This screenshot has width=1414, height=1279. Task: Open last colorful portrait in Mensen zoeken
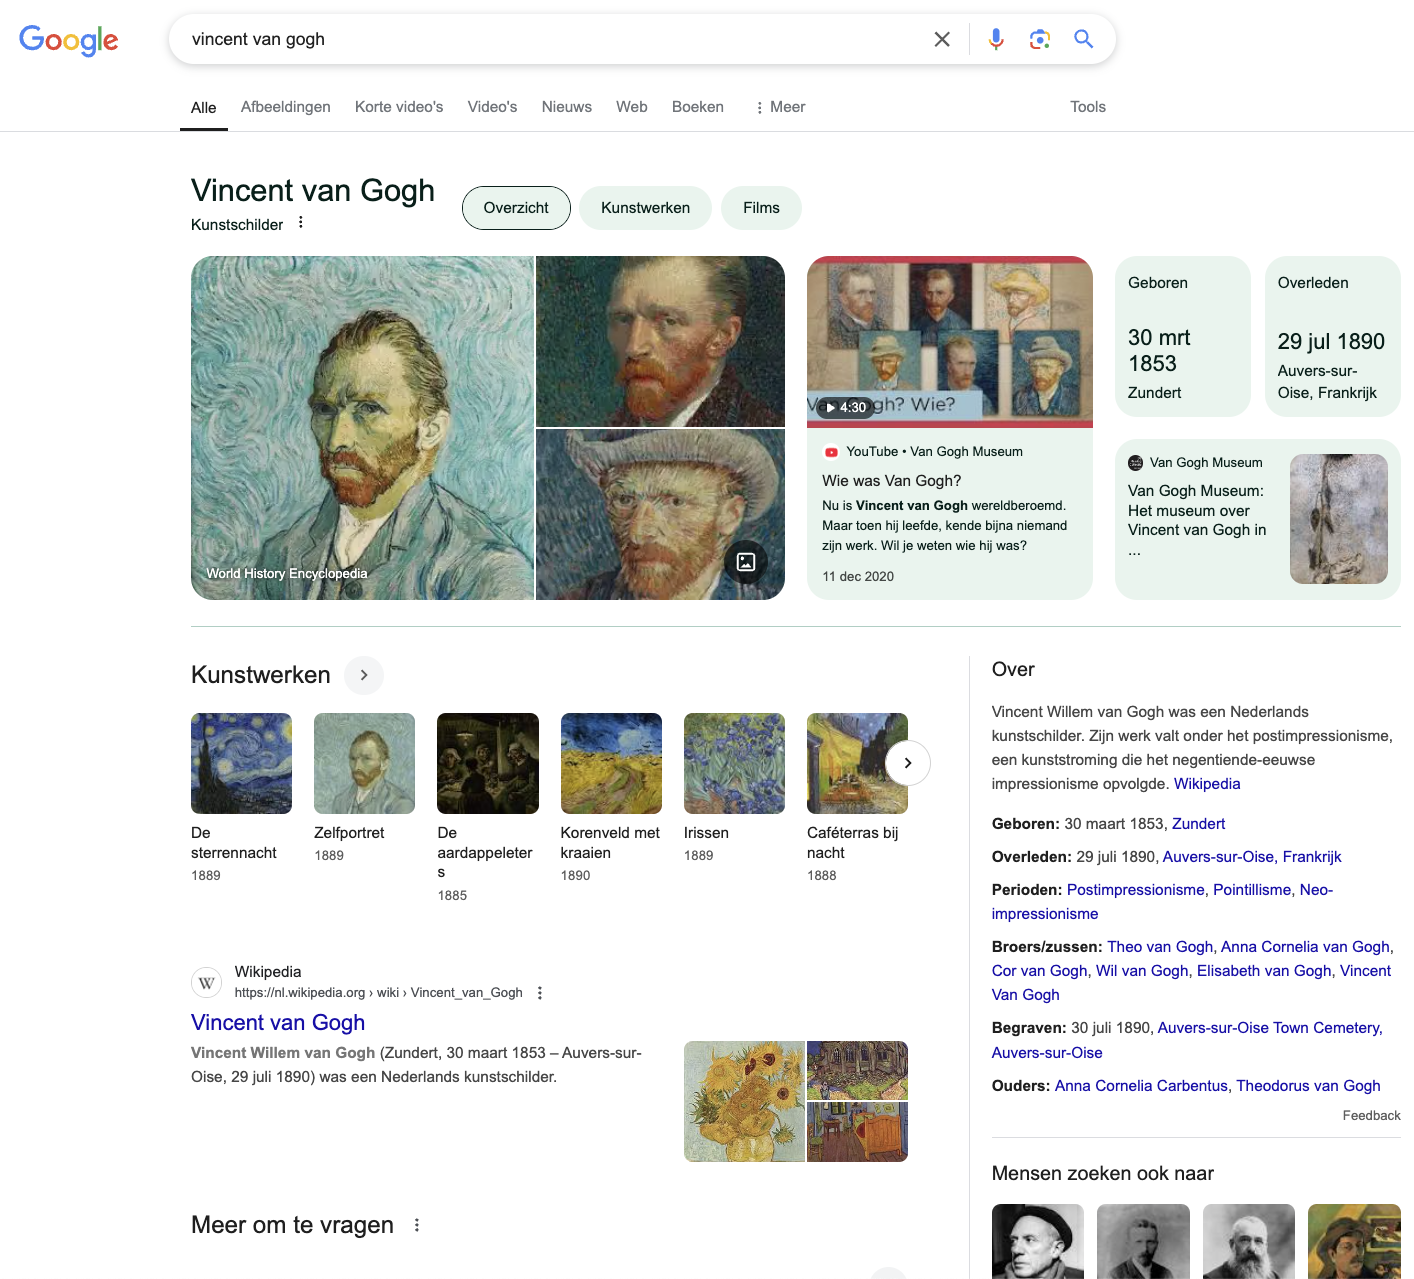tap(1354, 1241)
